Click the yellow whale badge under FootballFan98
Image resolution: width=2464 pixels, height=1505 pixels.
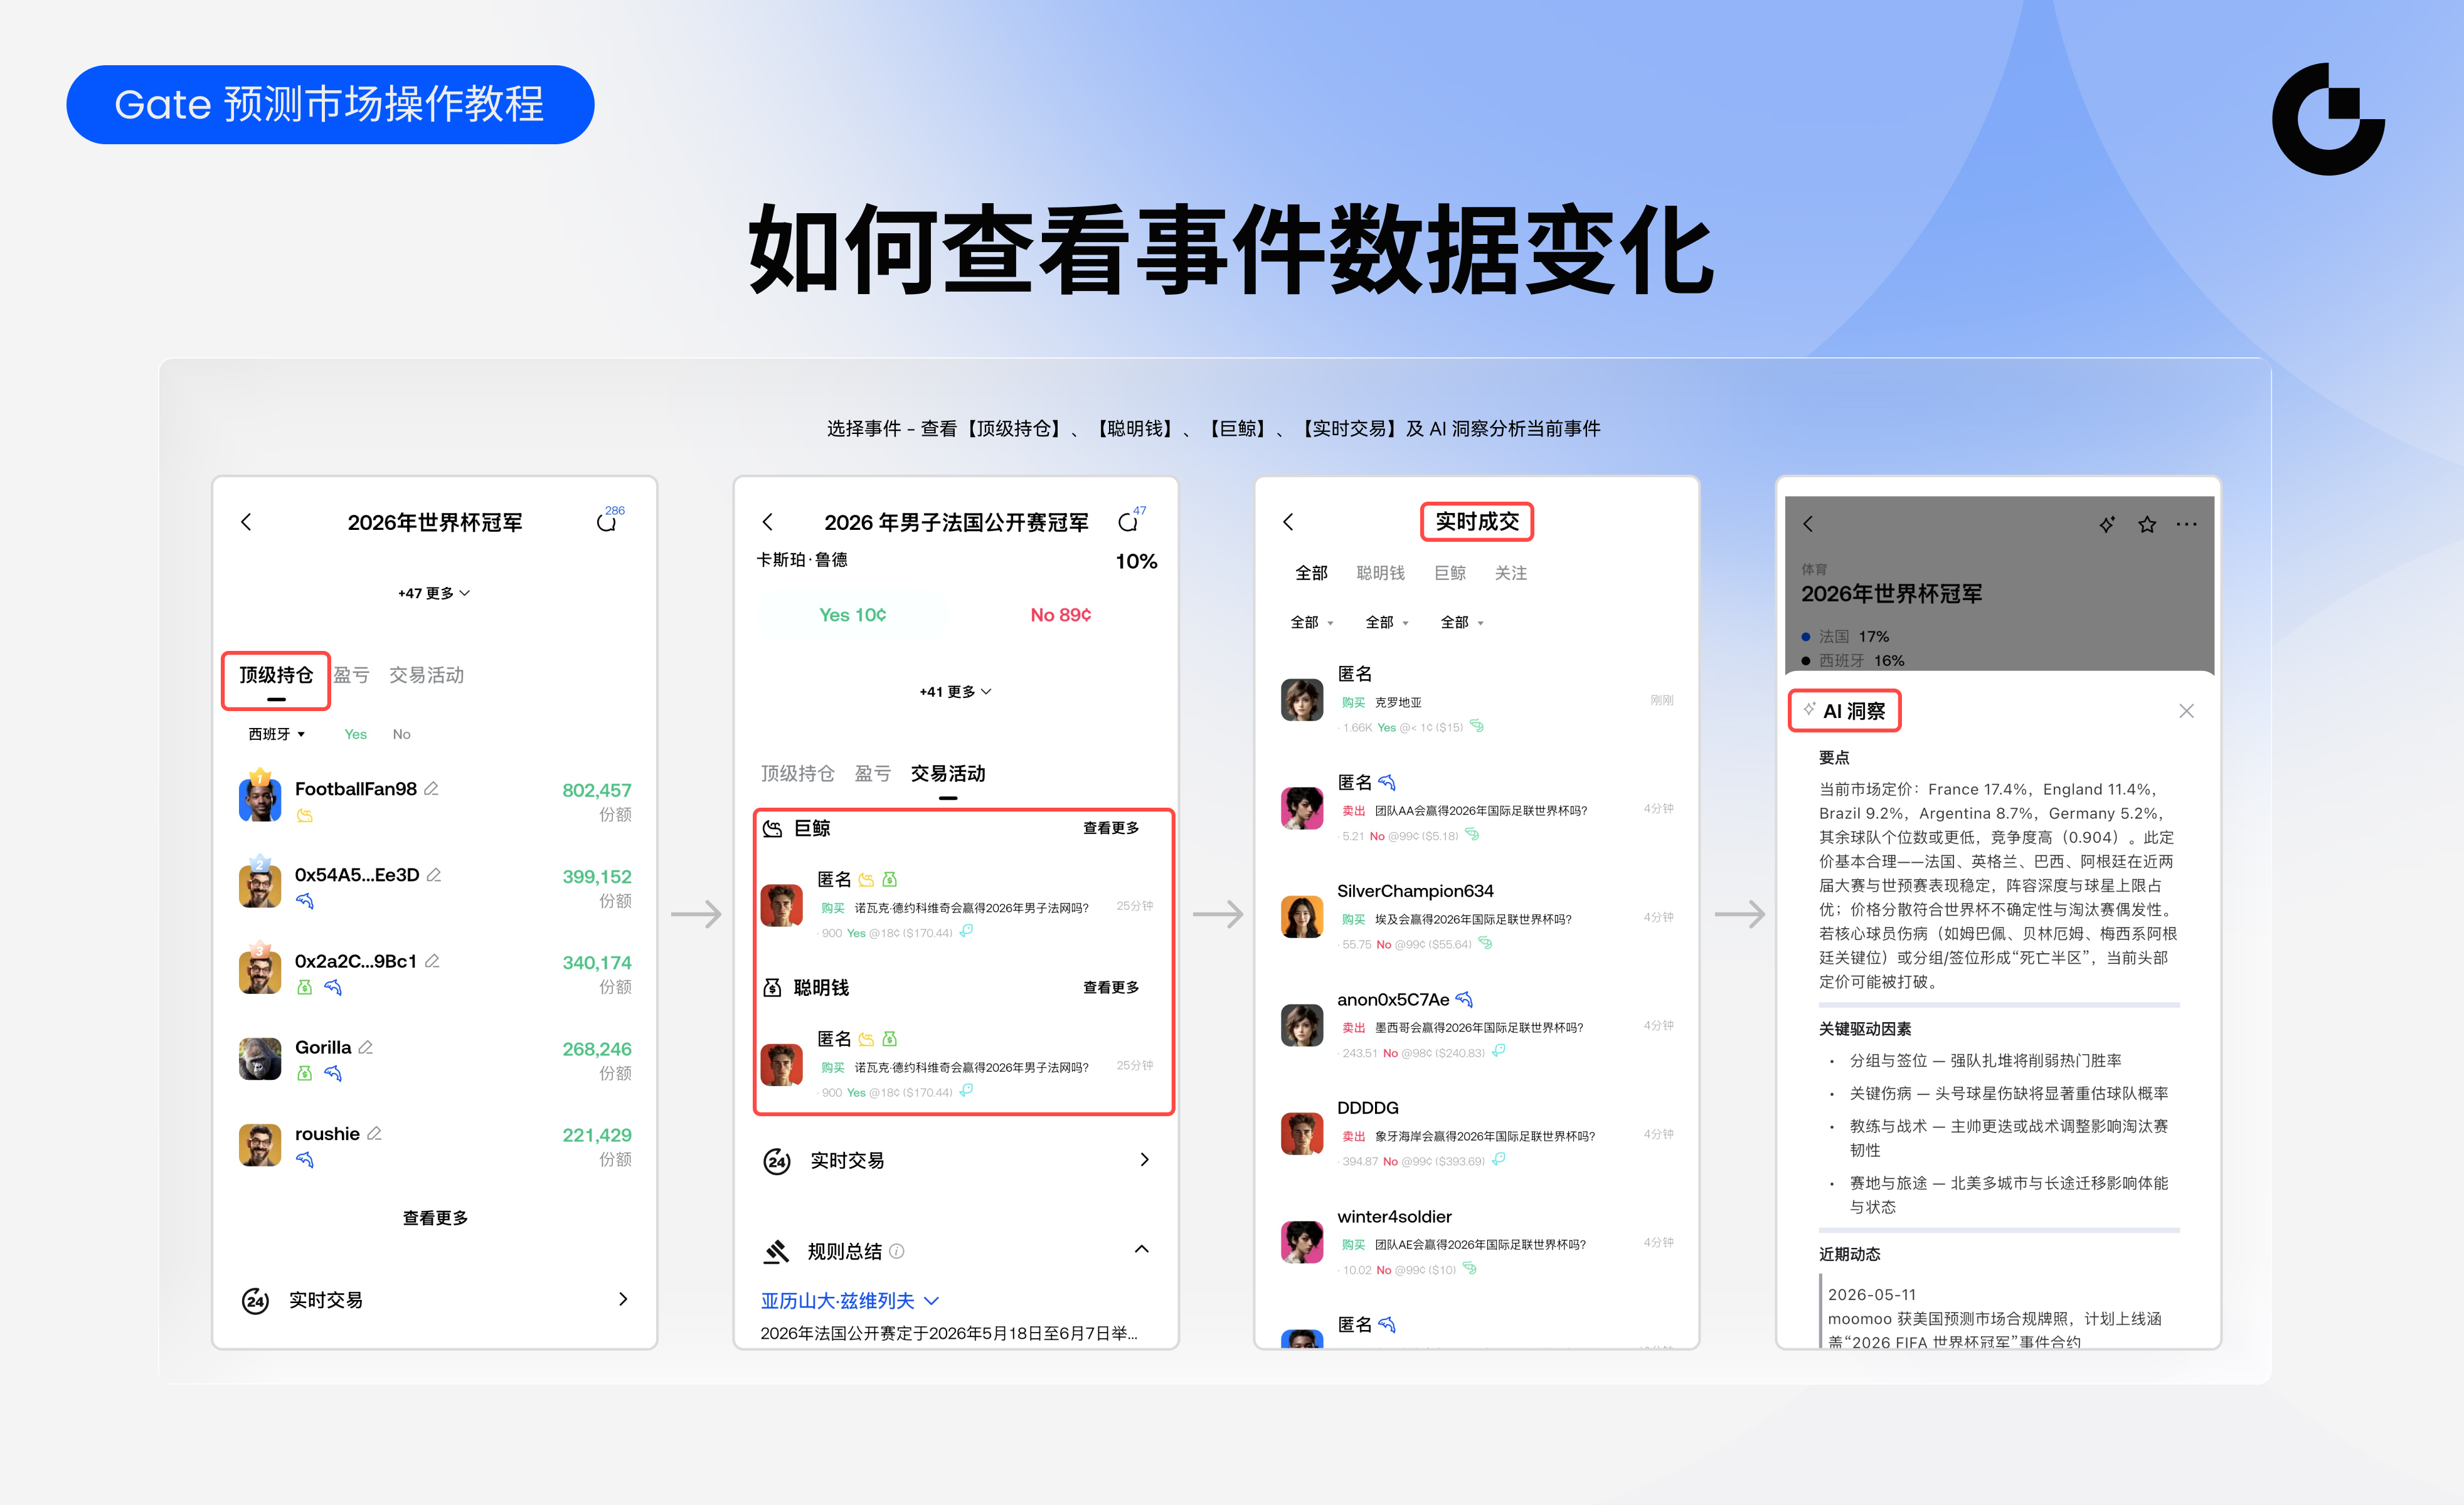coord(305,816)
